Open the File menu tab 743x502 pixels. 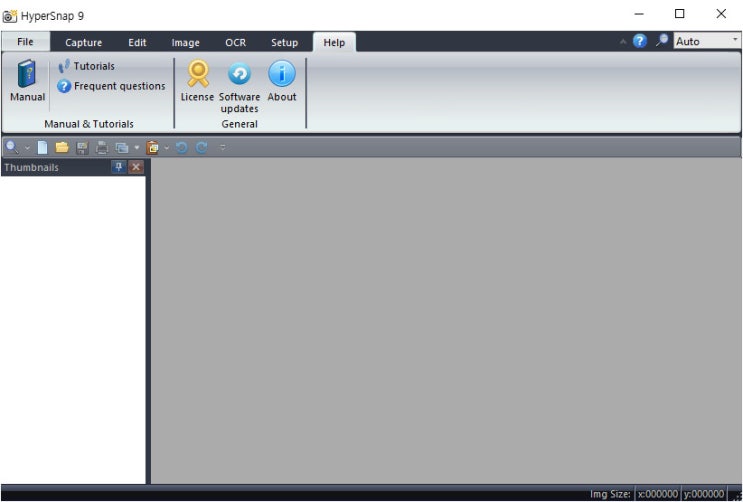(x=26, y=42)
